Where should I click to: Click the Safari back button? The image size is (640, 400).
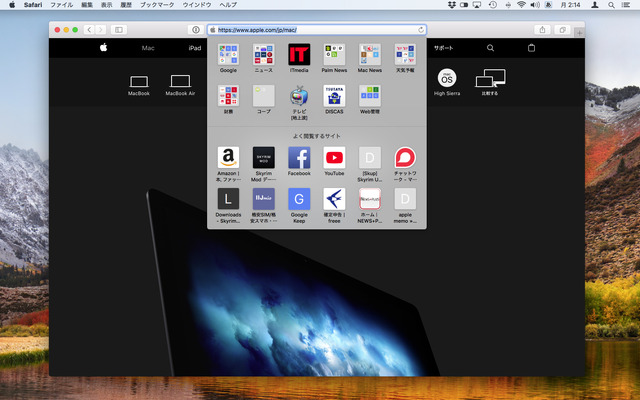click(x=89, y=29)
